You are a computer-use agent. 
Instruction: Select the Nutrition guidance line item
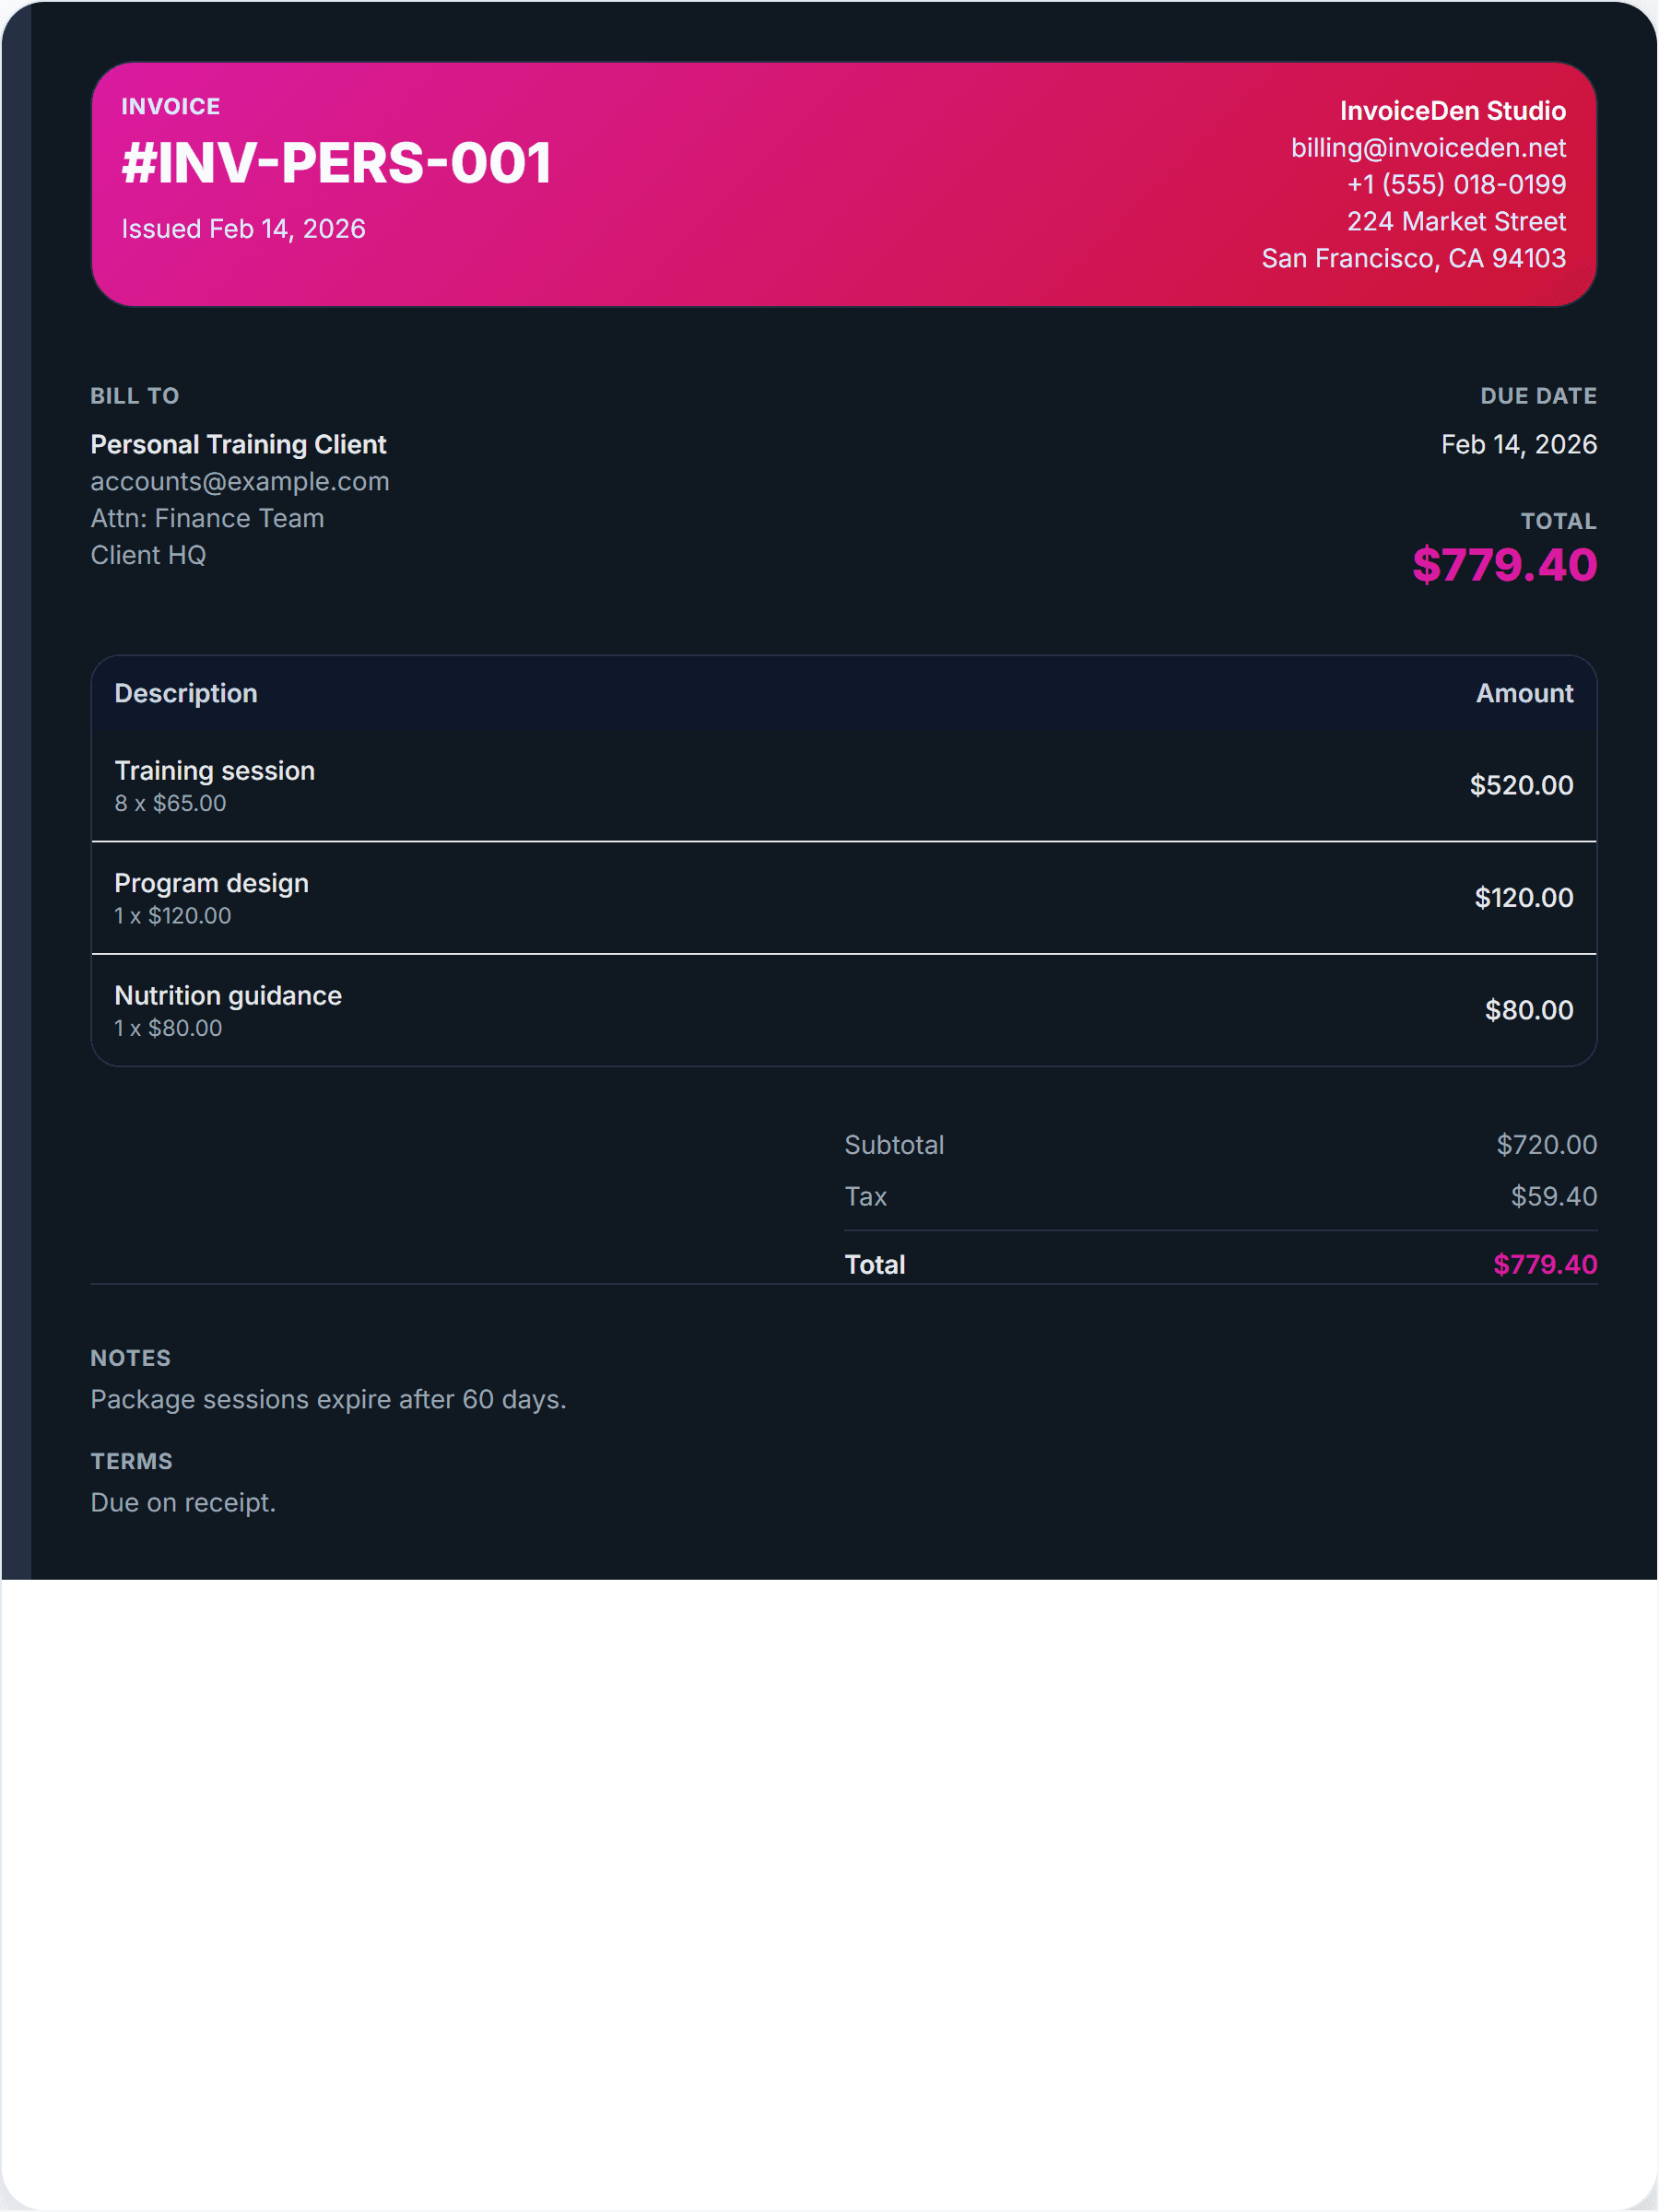click(x=228, y=996)
